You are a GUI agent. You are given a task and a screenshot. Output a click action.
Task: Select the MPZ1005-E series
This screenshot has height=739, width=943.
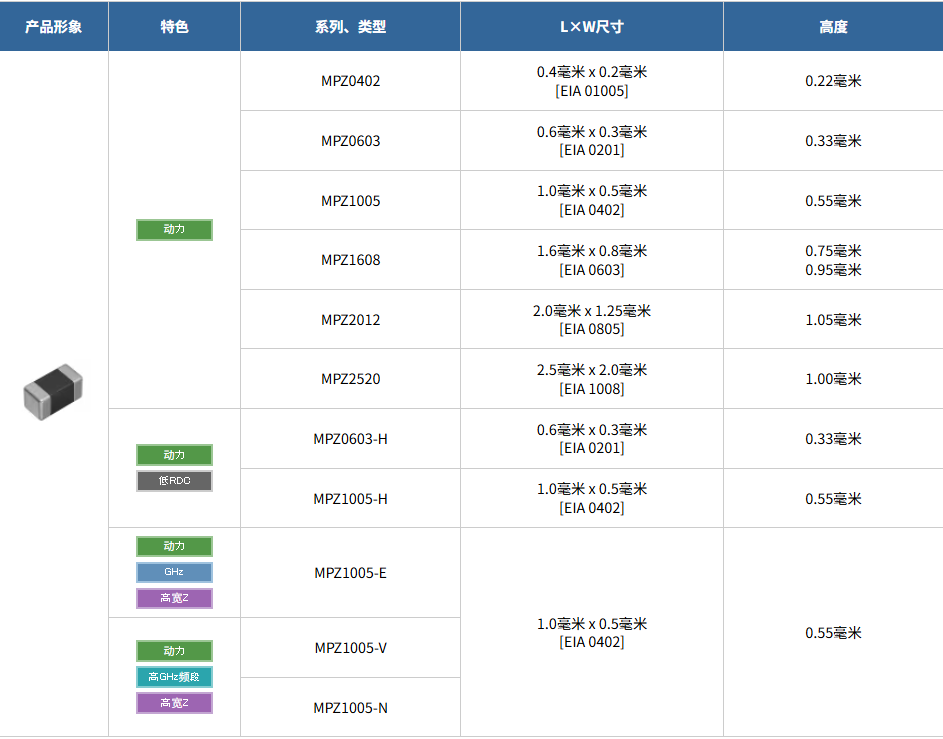click(351, 573)
